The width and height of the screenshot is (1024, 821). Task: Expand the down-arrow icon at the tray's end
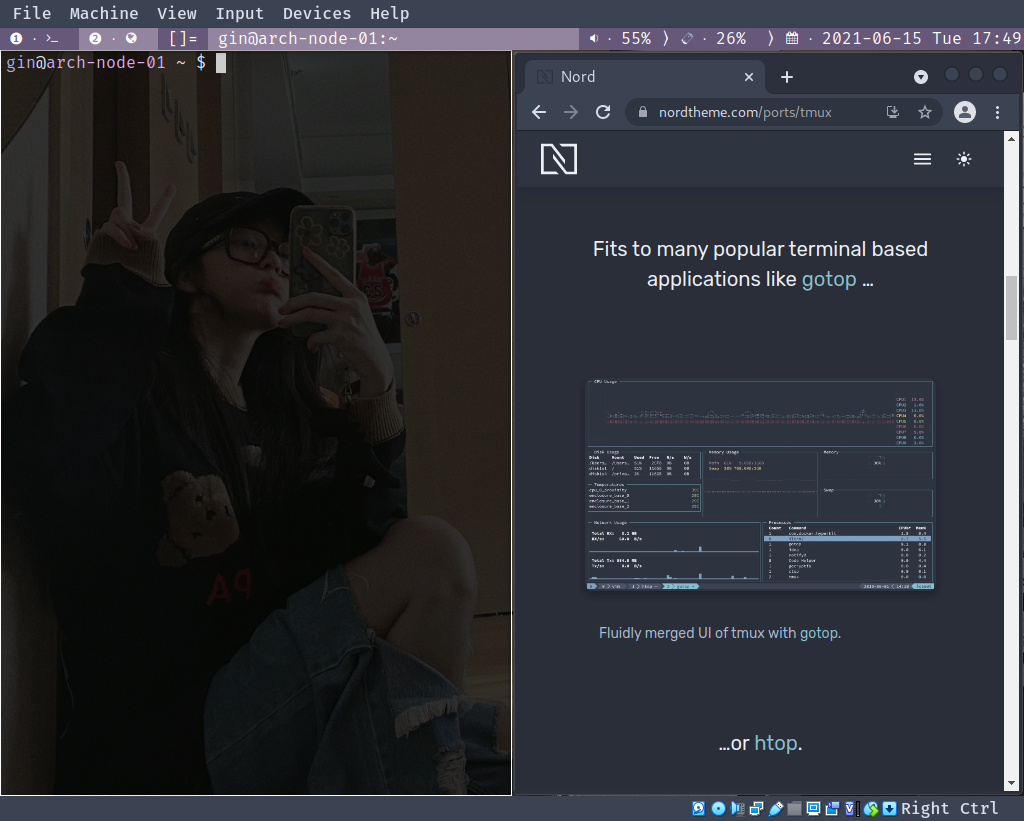point(889,808)
